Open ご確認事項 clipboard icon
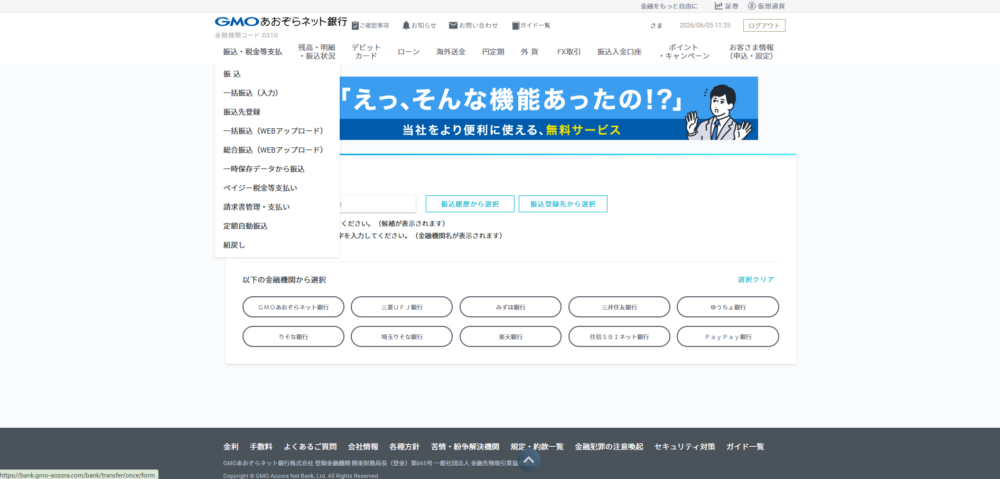The height and width of the screenshot is (479, 1000). 355,26
